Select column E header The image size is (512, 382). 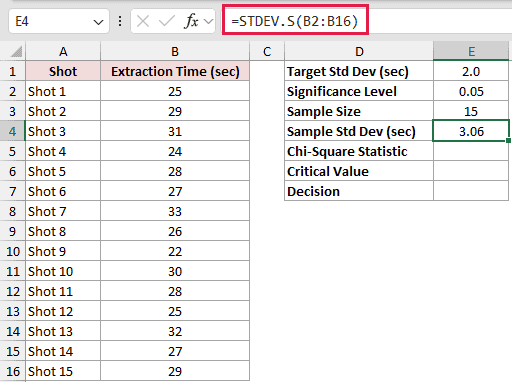pyautogui.click(x=471, y=51)
